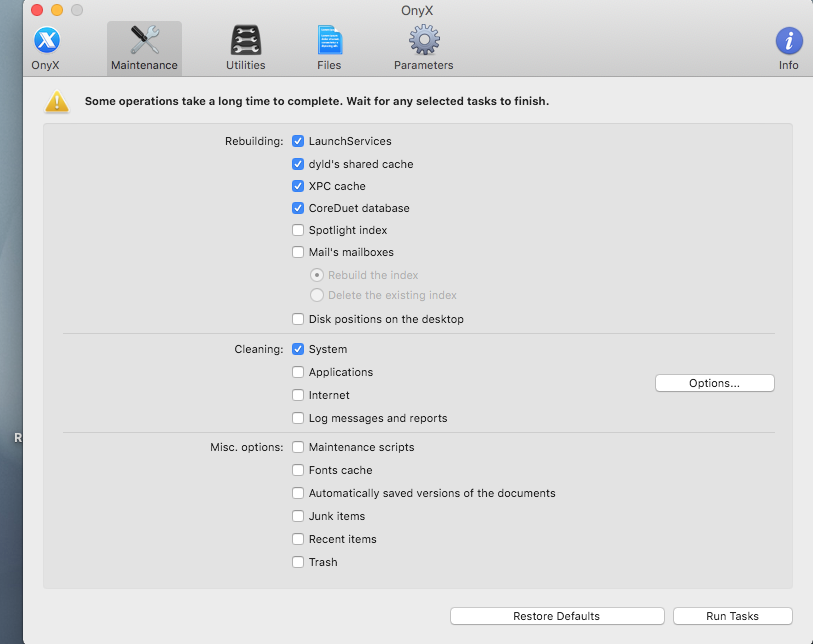Screen dimensions: 813x644
Task: Enable Disk positions on the desktop
Action: point(298,319)
